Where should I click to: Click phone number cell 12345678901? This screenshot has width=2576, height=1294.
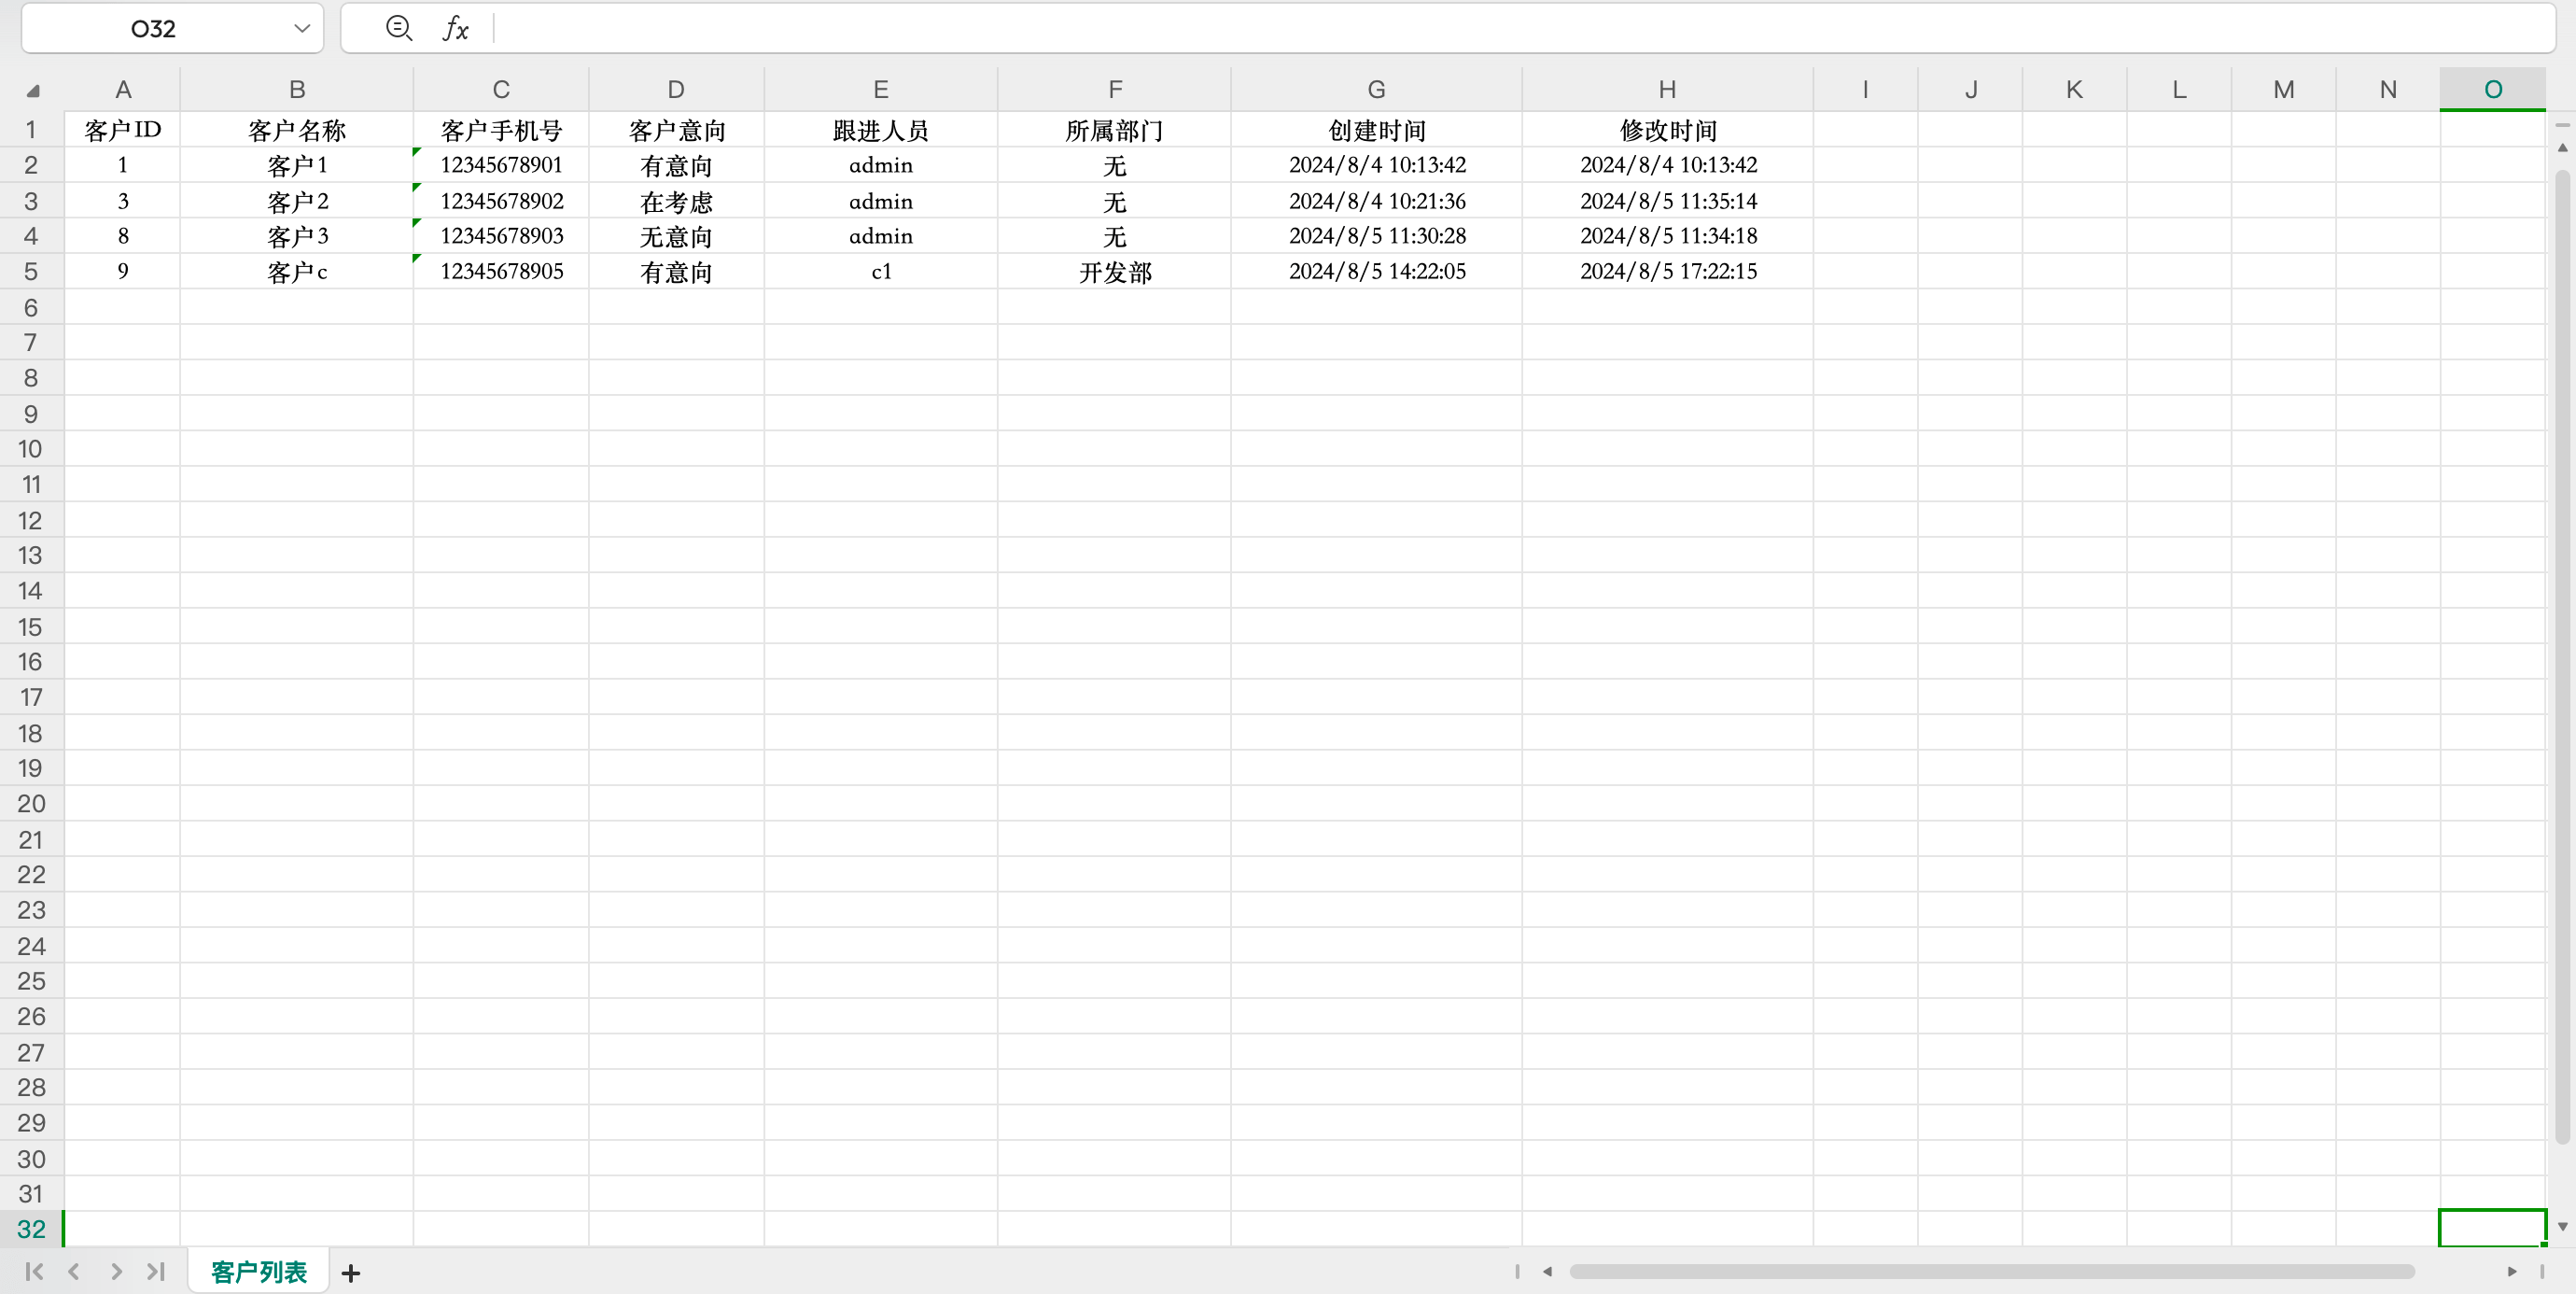click(501, 165)
